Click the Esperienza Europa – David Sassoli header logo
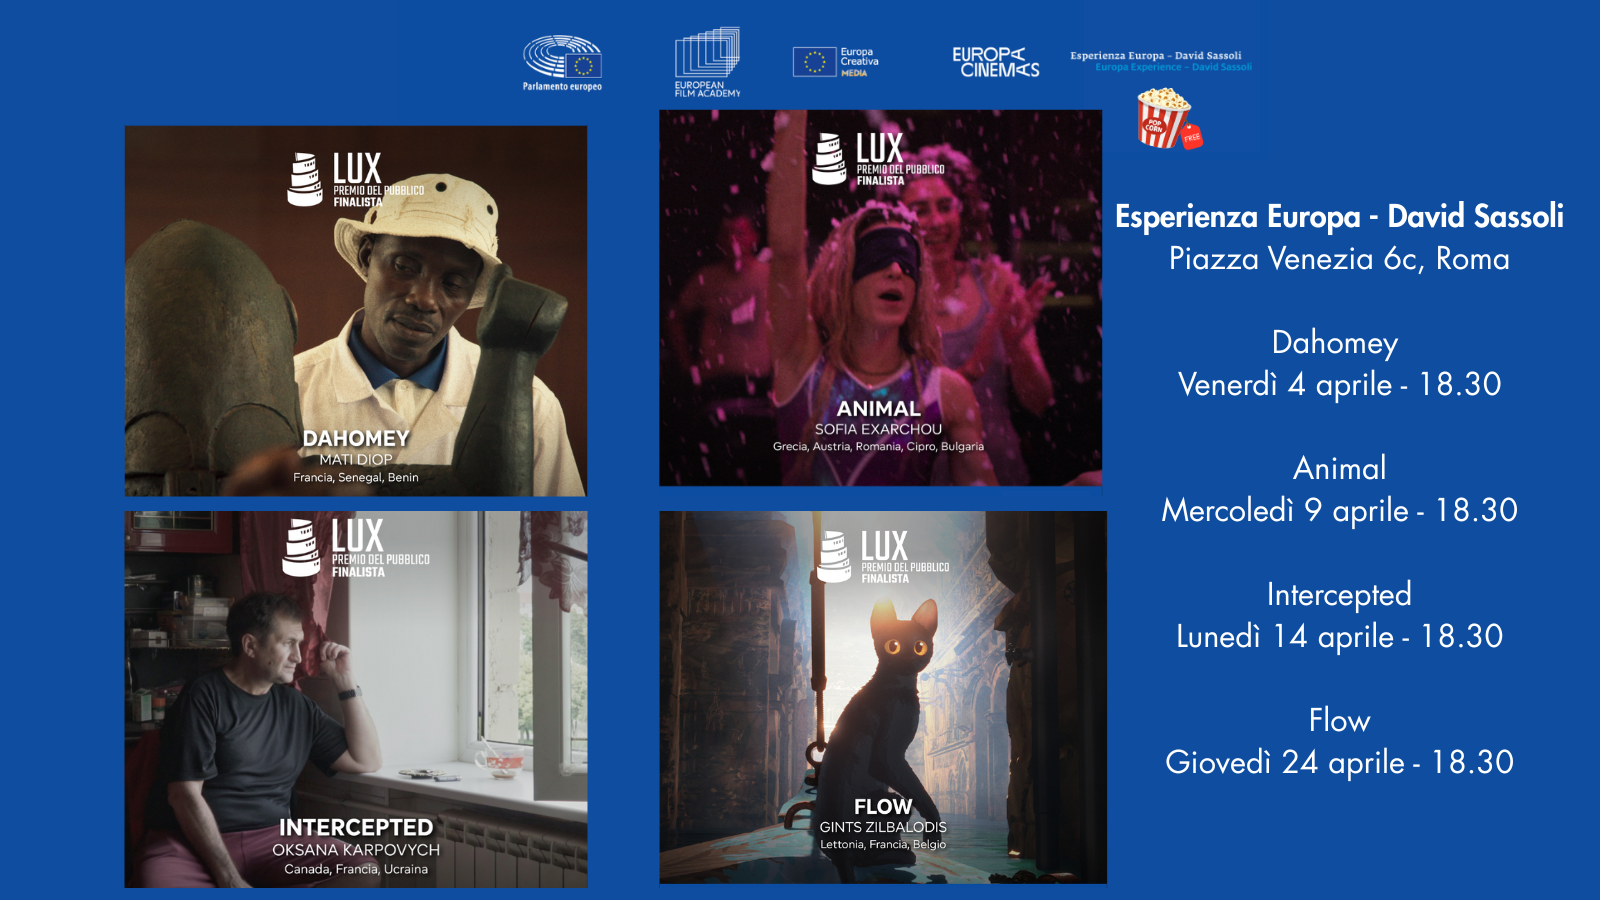The height and width of the screenshot is (900, 1600). coord(1160,61)
